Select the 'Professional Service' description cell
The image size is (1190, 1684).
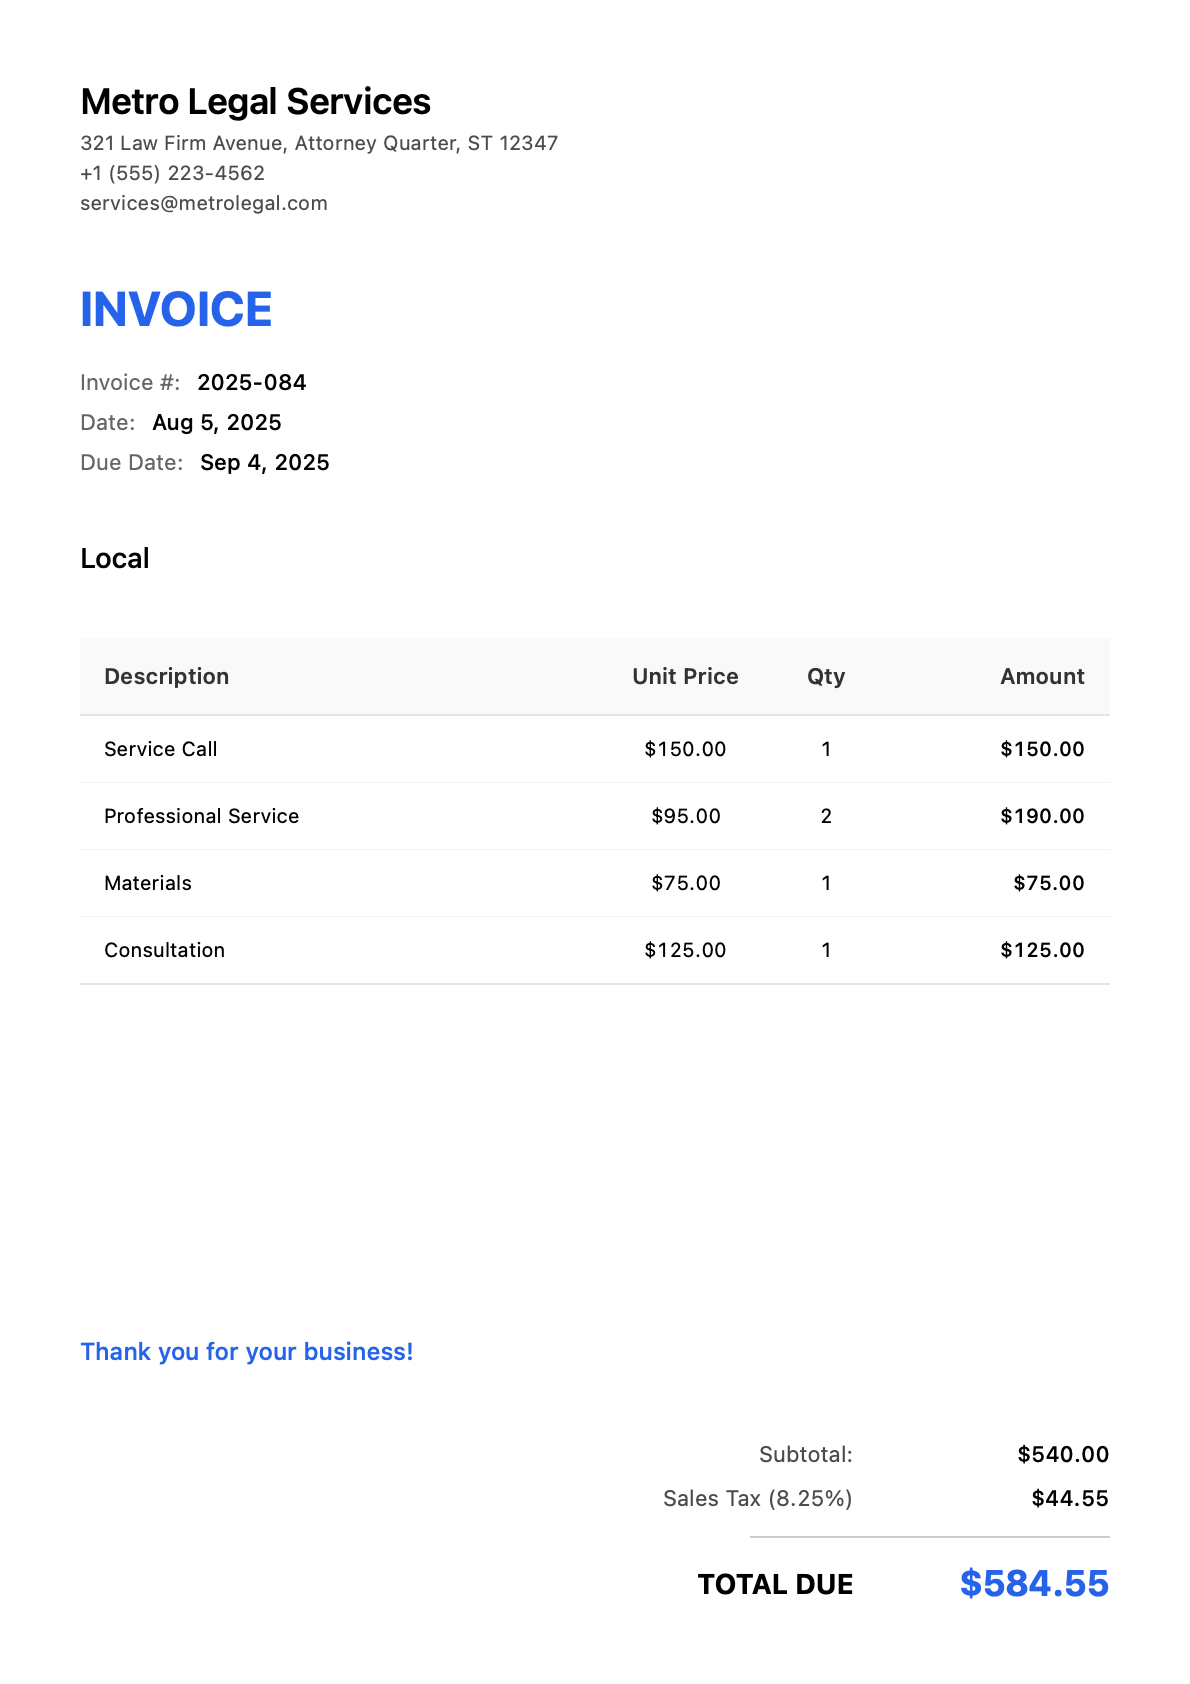(x=202, y=816)
